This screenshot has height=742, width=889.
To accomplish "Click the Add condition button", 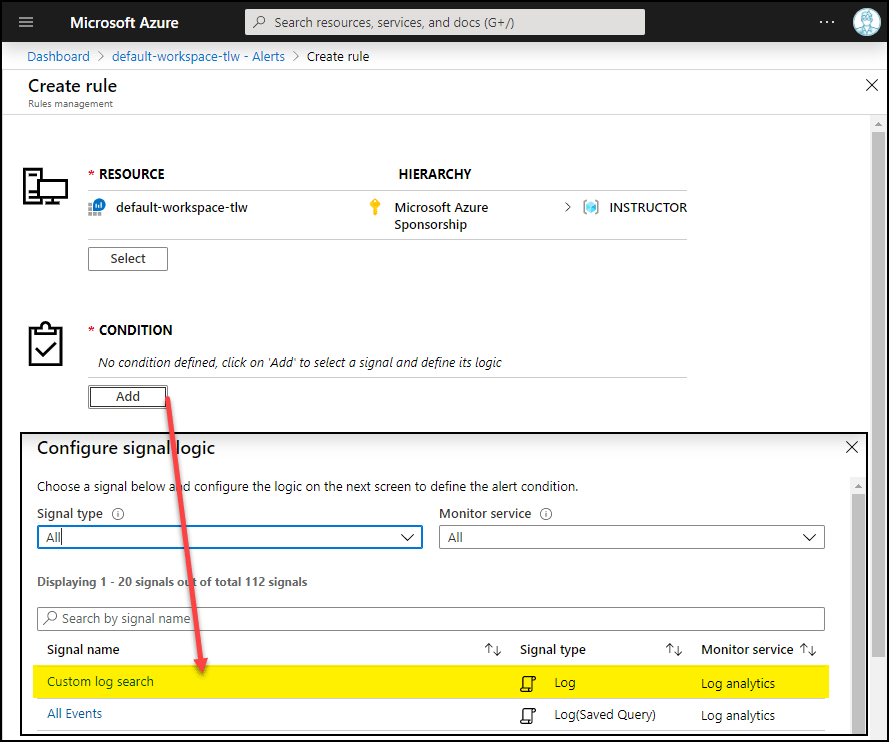I will coord(128,397).
